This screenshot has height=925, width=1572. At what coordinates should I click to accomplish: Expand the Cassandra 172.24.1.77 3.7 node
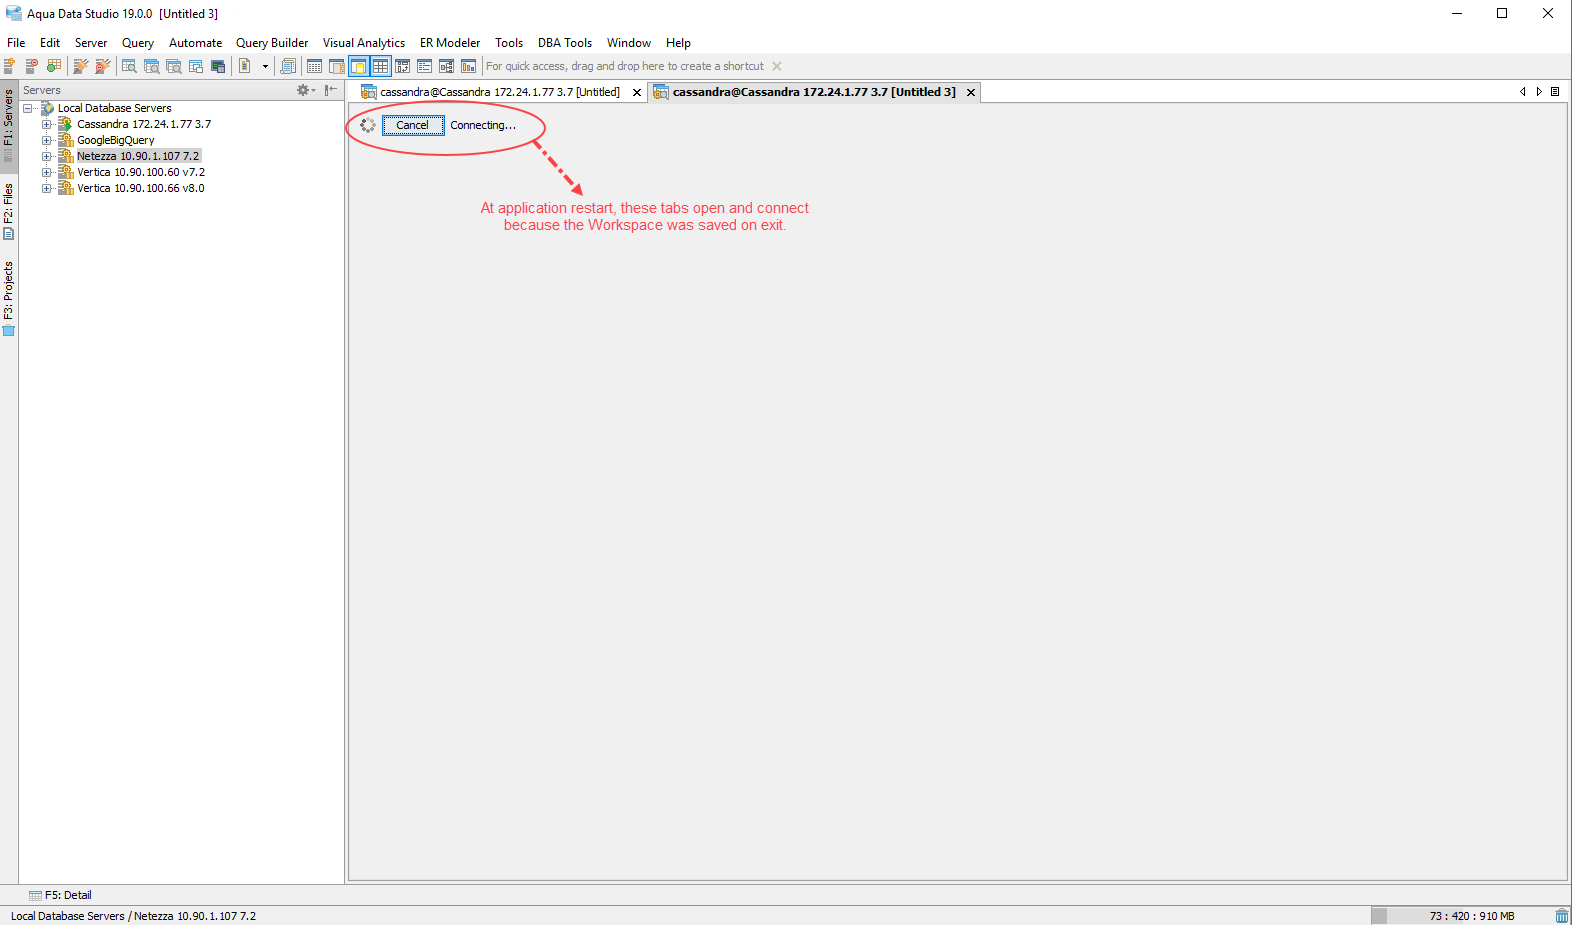46,124
